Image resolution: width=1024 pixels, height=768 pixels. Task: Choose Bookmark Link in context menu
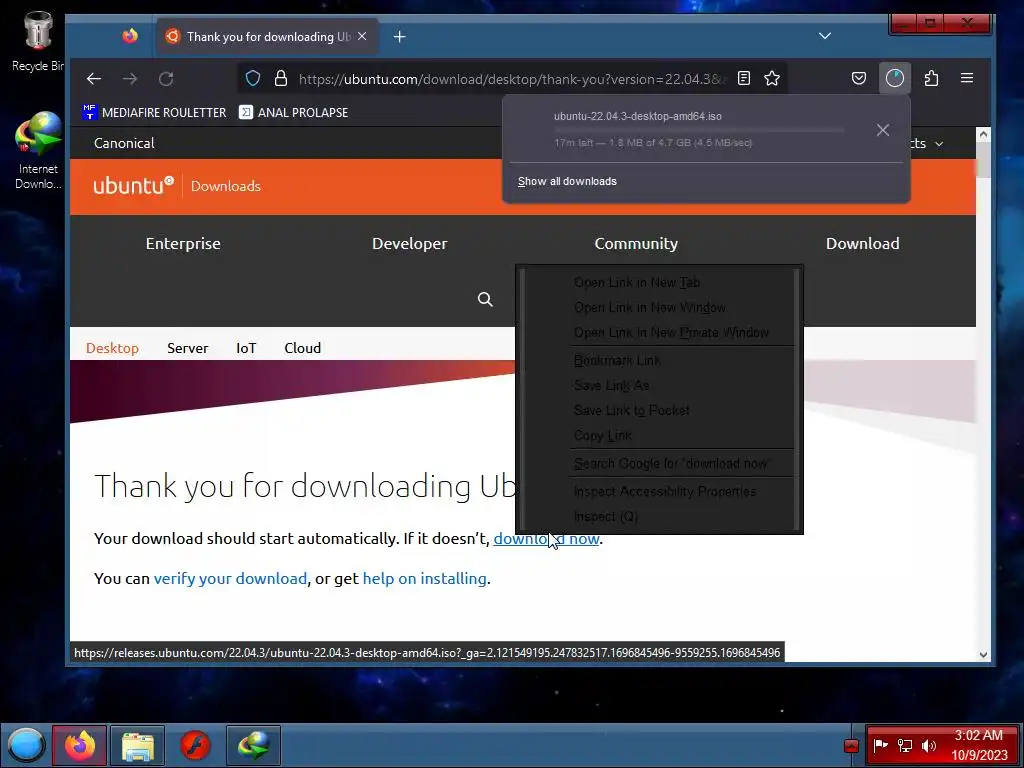[660, 360]
